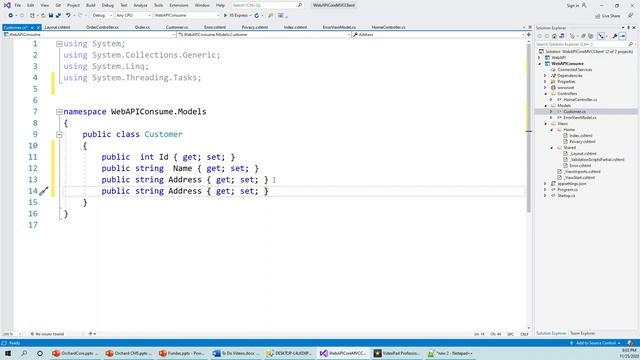Click the Pin icon on Solution Explorer panel
The height and width of the screenshot is (360, 640).
pos(629,27)
